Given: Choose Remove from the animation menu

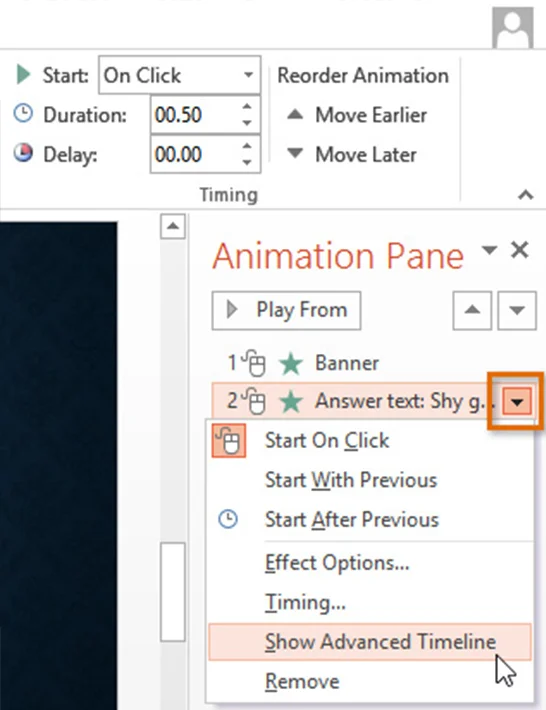Looking at the screenshot, I should point(369,681).
